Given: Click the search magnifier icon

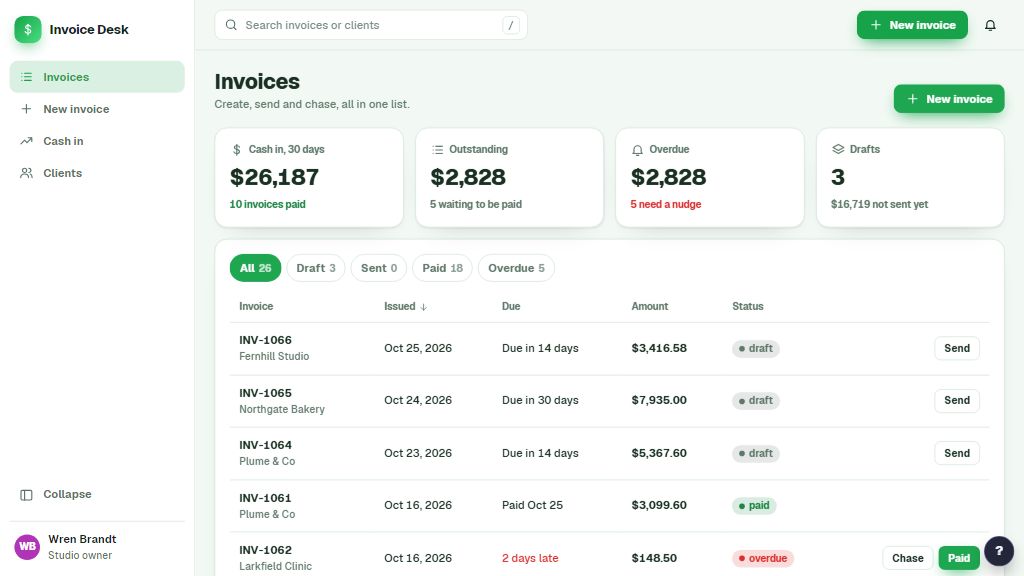Looking at the screenshot, I should (231, 25).
